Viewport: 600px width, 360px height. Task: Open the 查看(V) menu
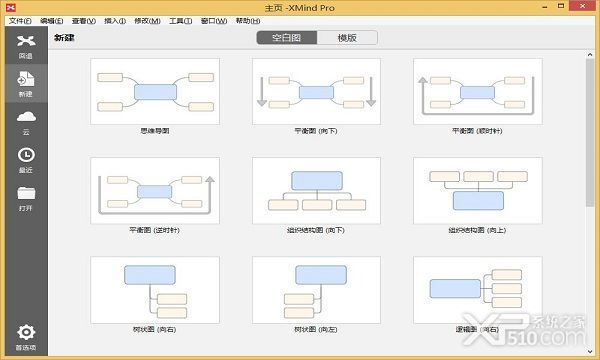84,21
